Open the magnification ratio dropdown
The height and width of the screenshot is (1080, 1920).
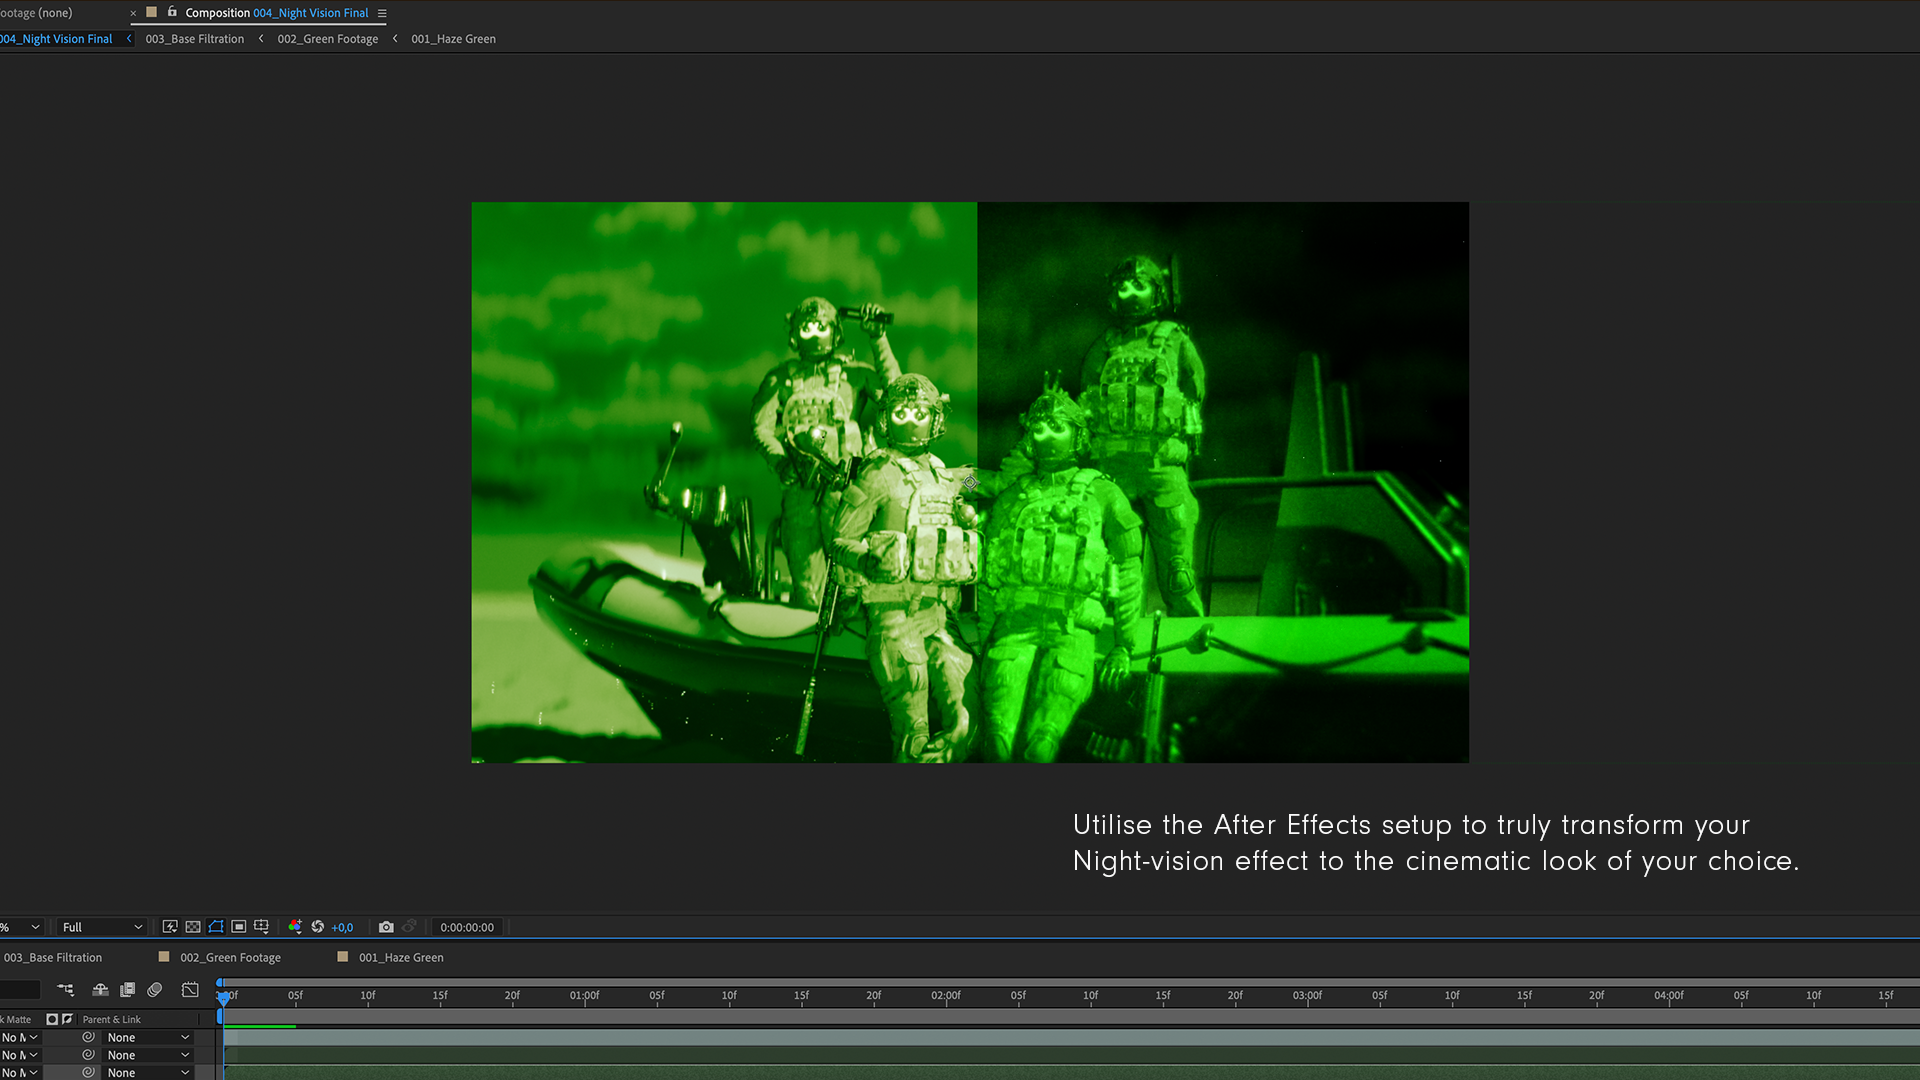(x=20, y=927)
